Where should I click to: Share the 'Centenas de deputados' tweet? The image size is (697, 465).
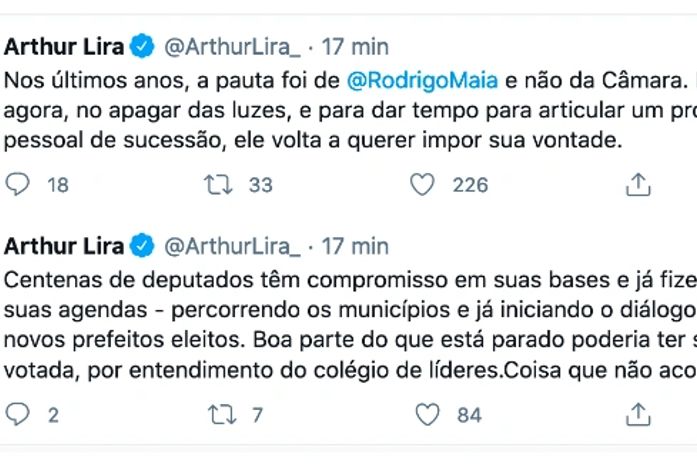(x=637, y=413)
